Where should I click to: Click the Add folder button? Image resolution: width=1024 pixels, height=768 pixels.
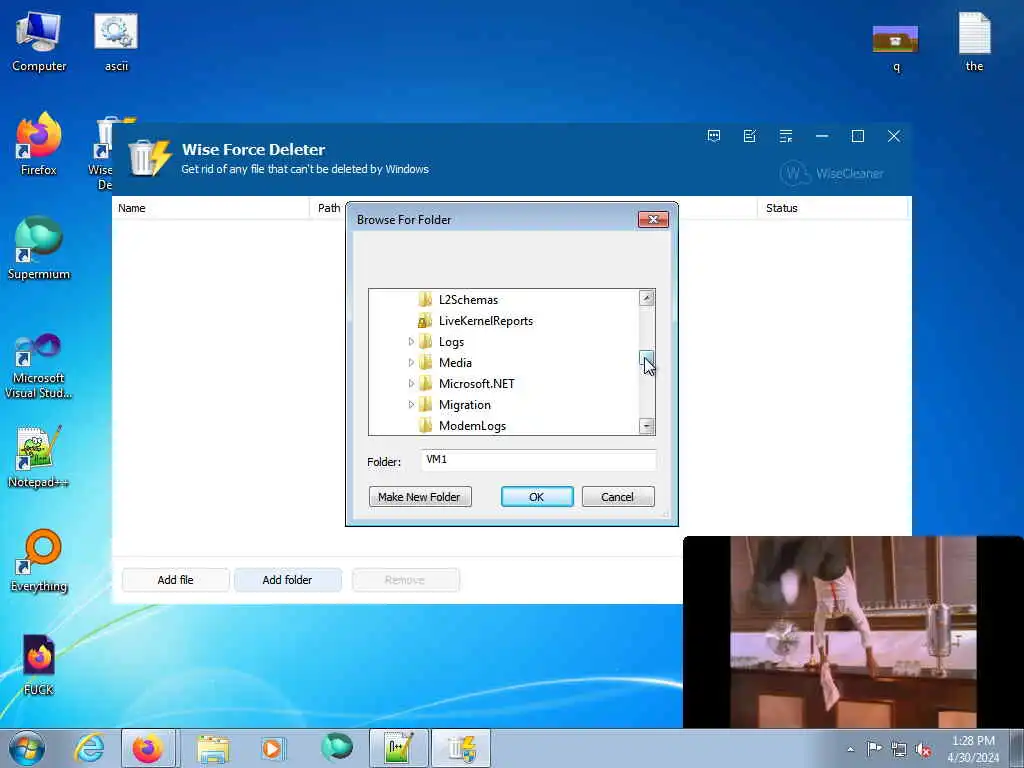click(287, 580)
